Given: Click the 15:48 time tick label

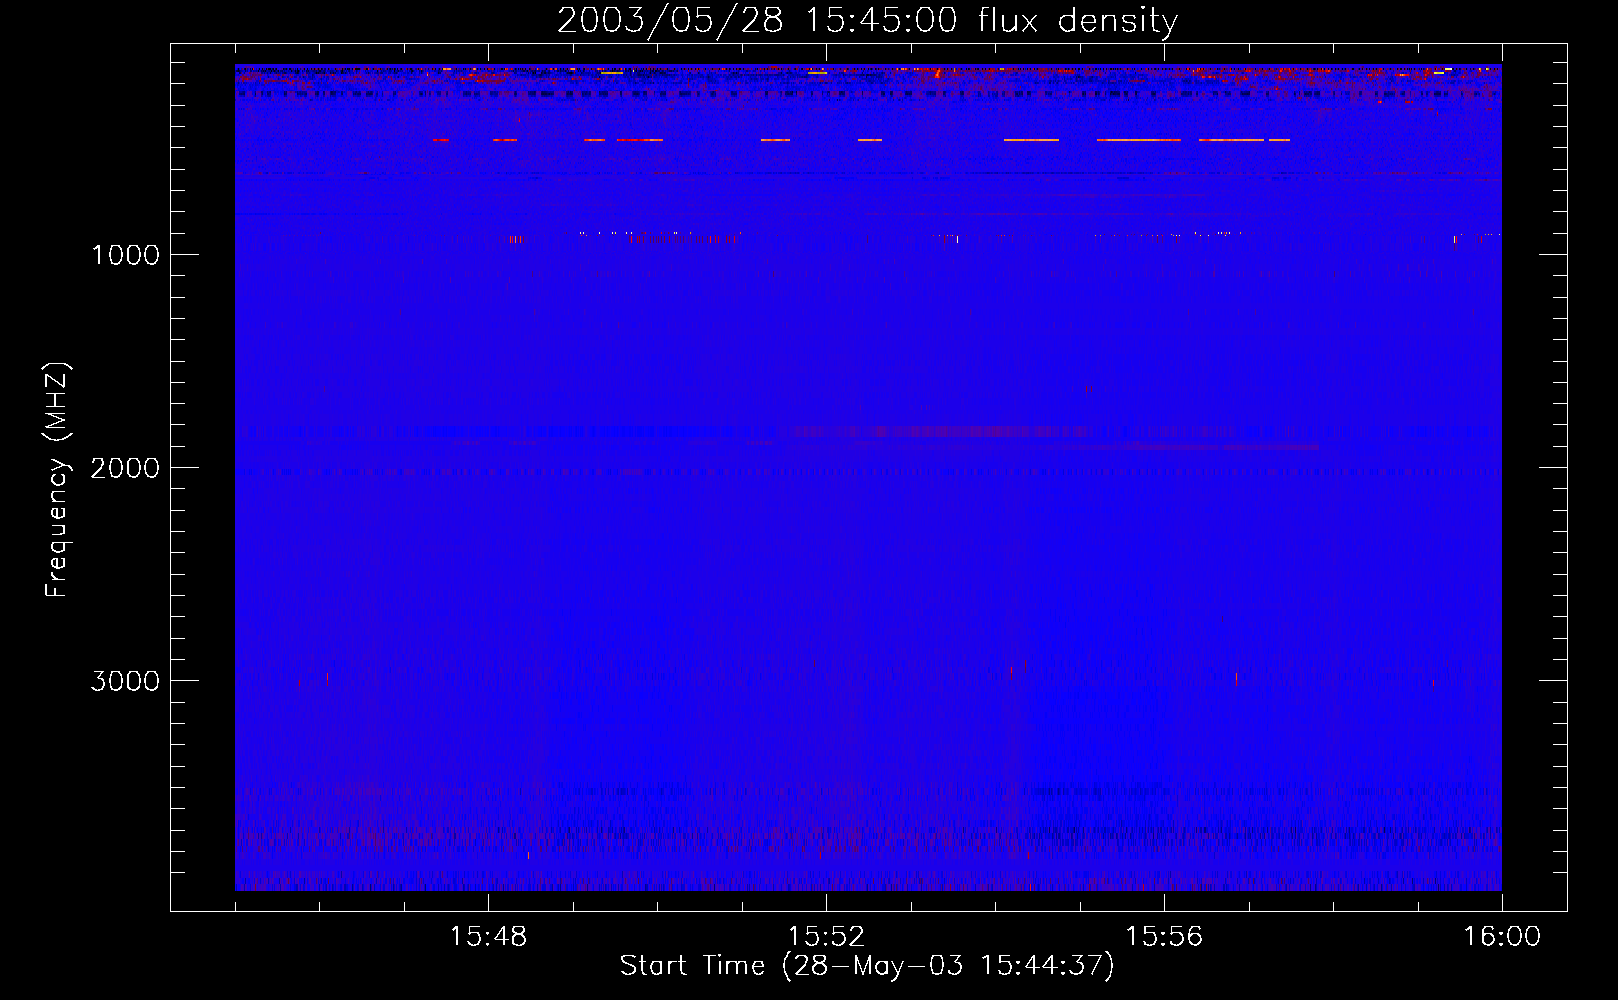Looking at the screenshot, I should tap(488, 937).
